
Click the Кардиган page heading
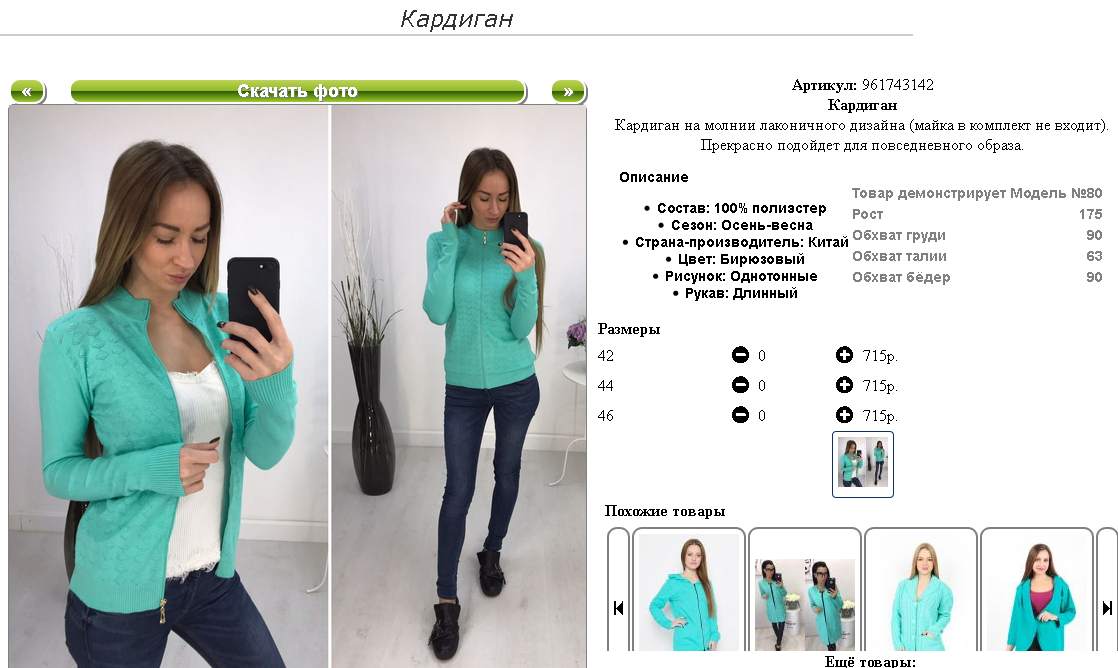point(456,19)
